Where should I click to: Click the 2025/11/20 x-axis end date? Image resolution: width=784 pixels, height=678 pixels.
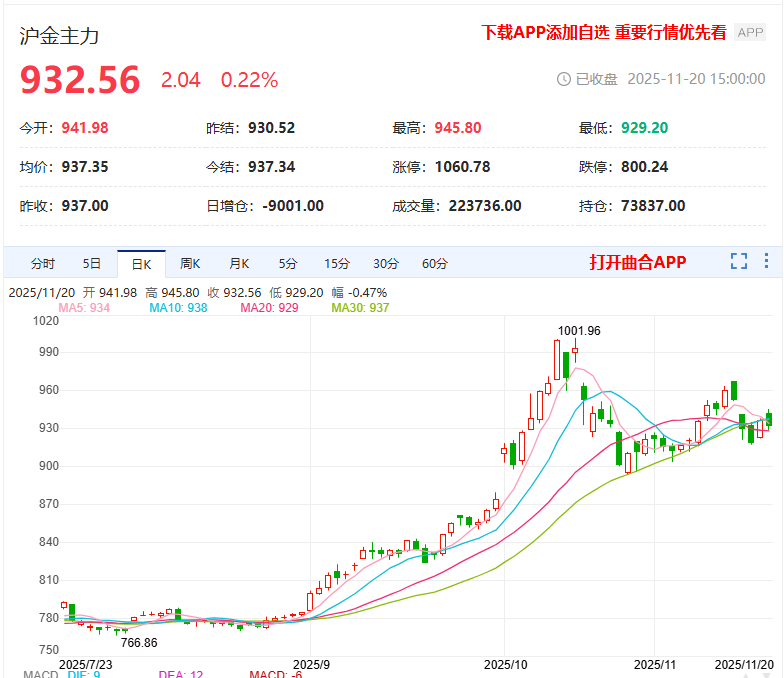744,665
